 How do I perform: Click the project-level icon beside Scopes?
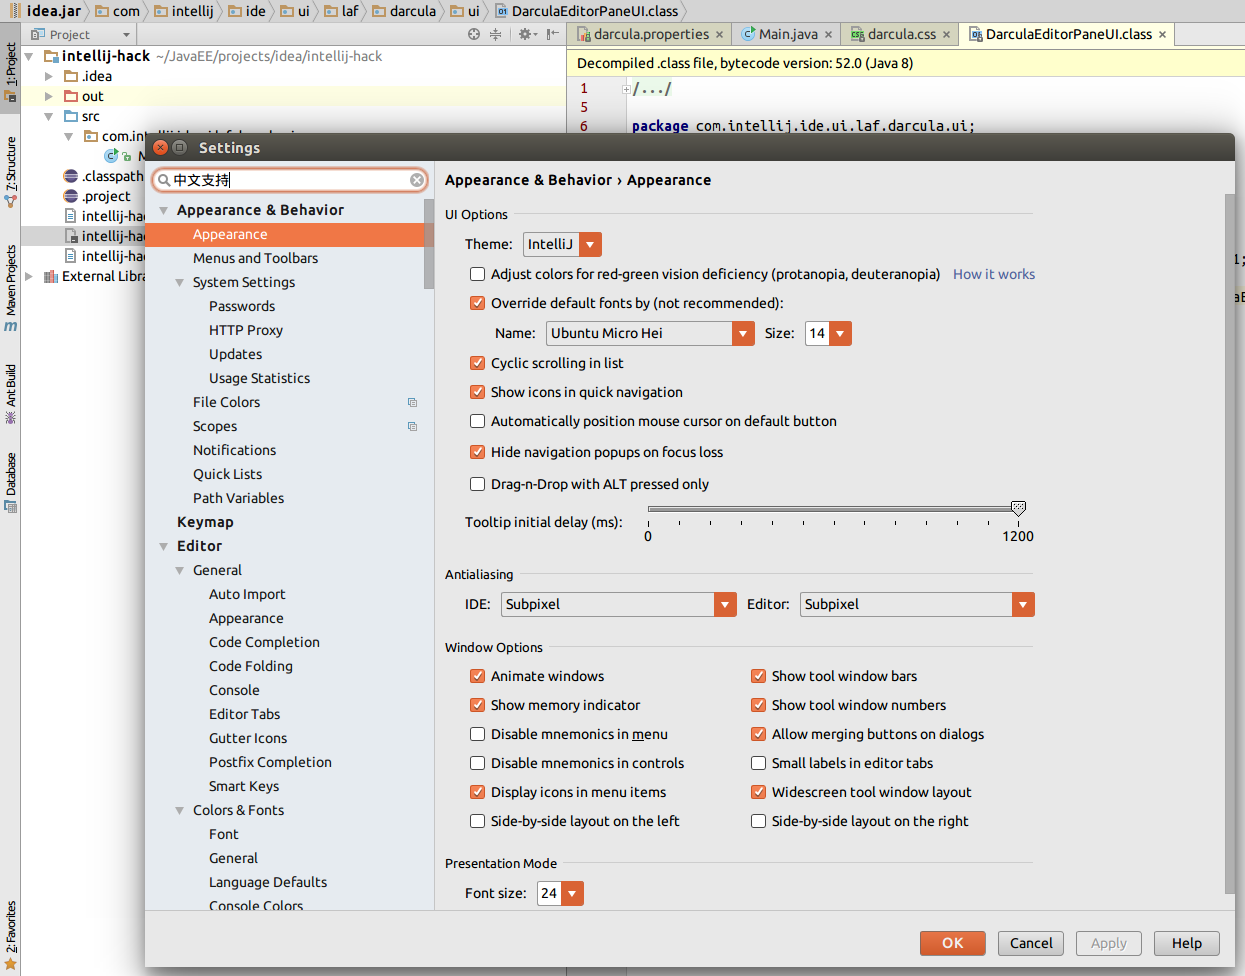pos(412,427)
